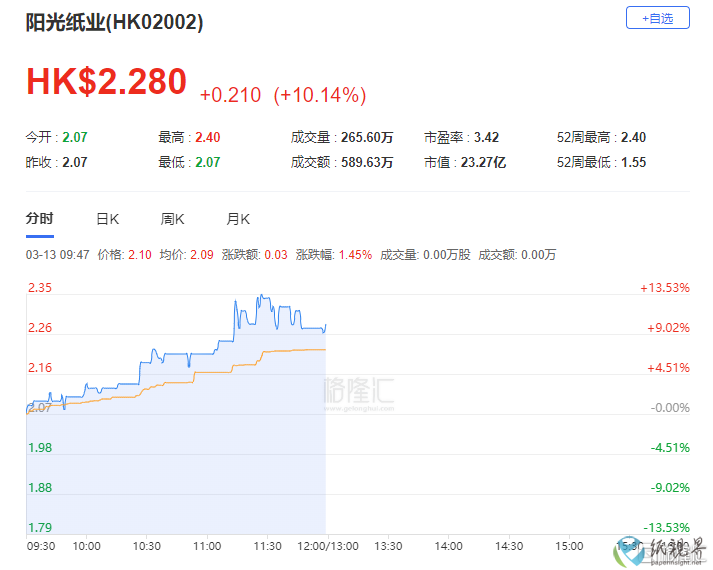The image size is (713, 570).
Task: Click the +9.02% axis label
Action: [x=668, y=328]
